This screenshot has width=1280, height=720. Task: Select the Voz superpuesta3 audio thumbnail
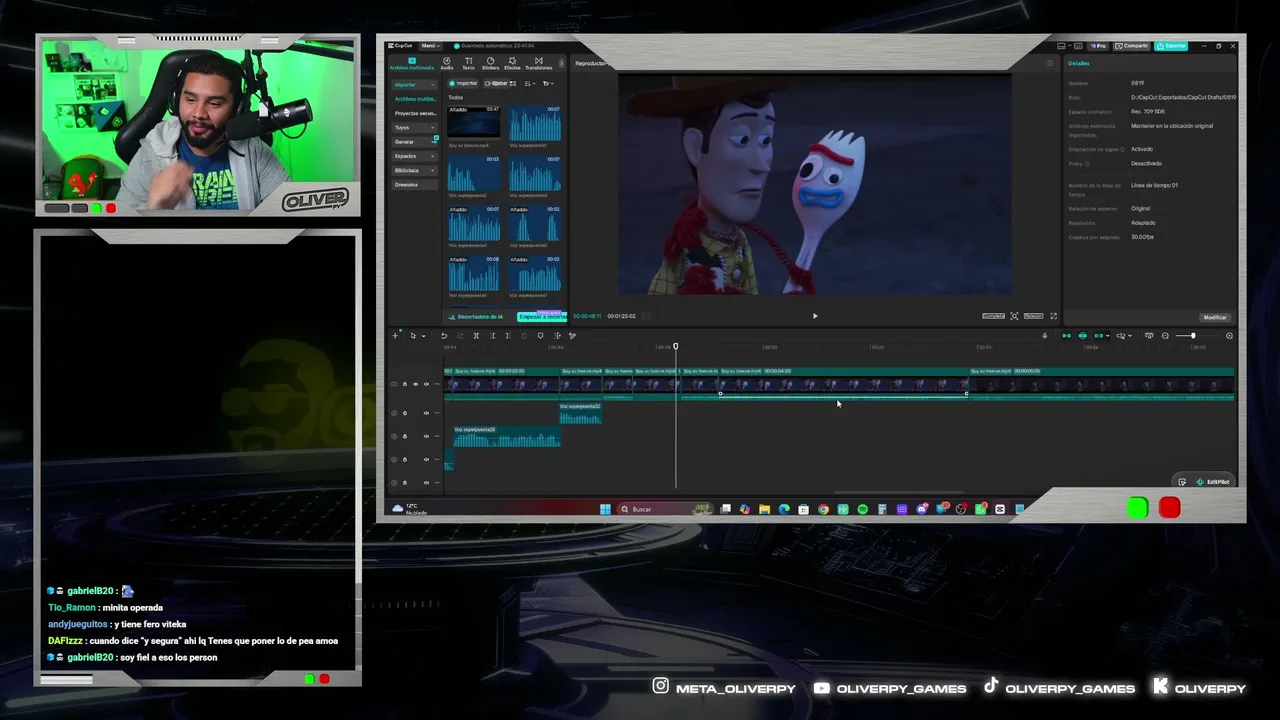[x=535, y=172]
